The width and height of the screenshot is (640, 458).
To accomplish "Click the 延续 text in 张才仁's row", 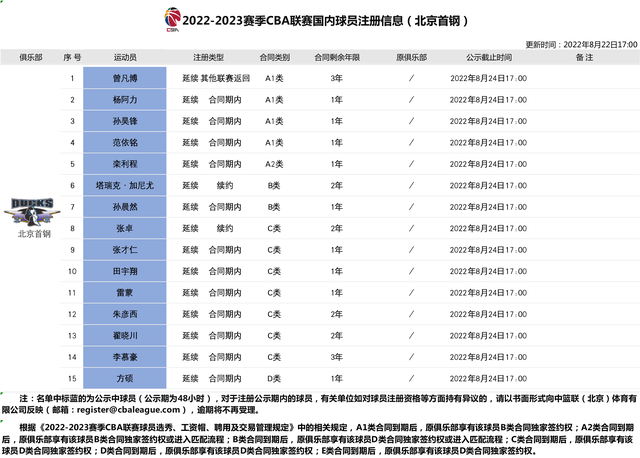I will click(x=190, y=250).
